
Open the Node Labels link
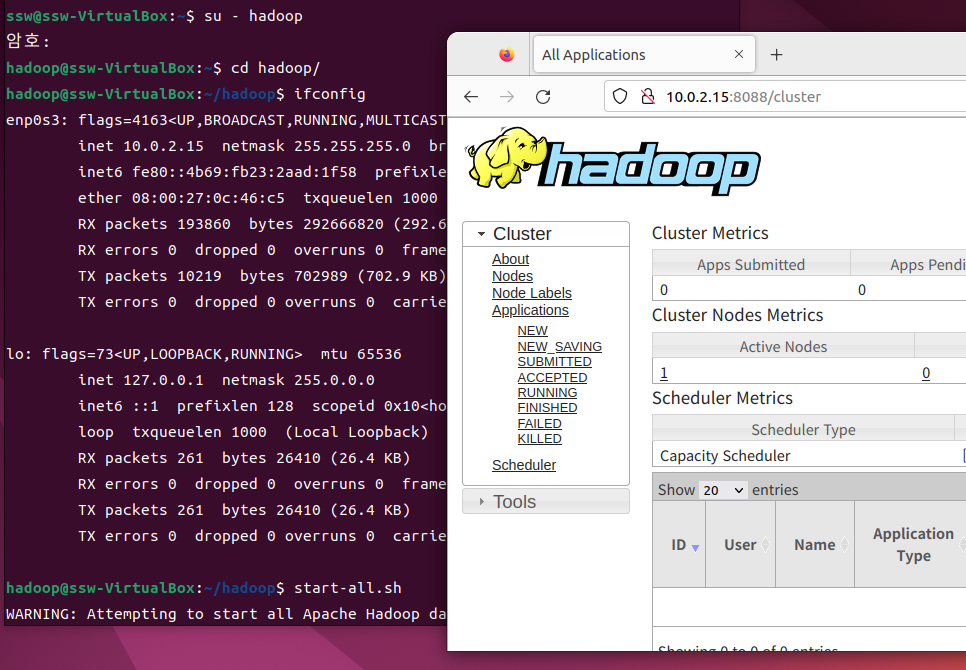[532, 293]
